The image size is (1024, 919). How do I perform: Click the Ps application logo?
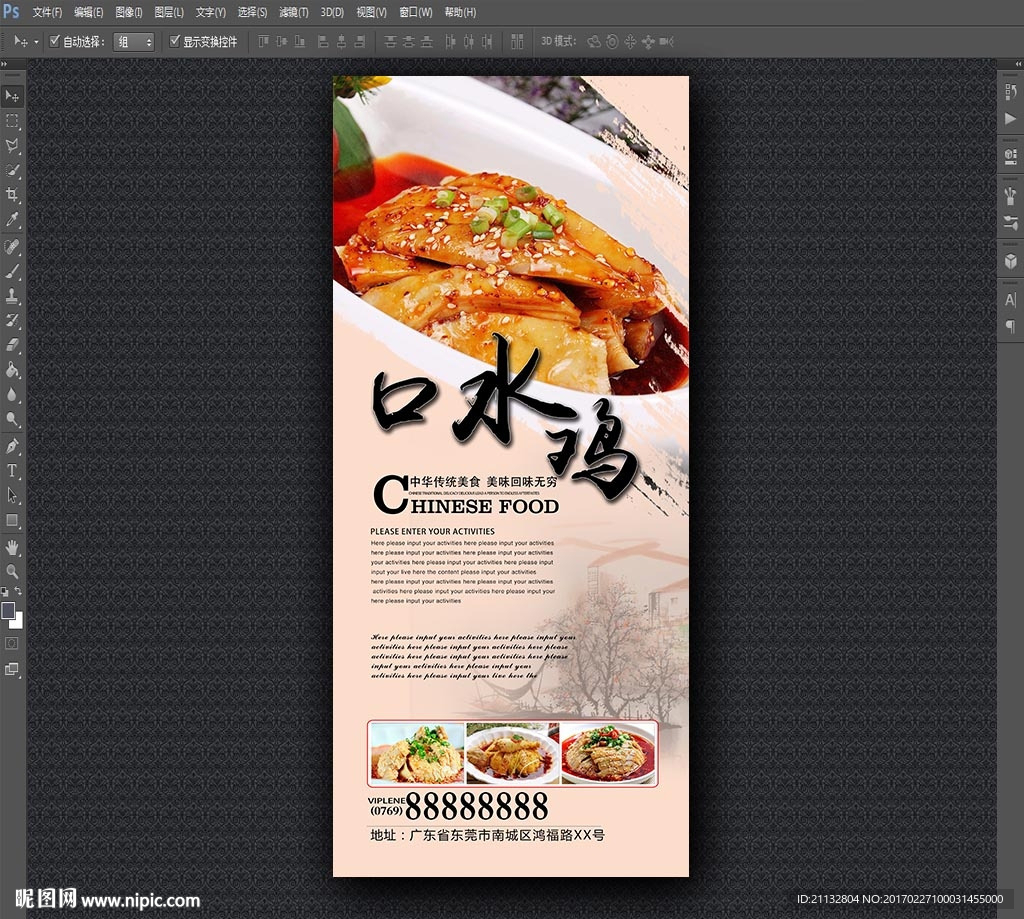pyautogui.click(x=11, y=11)
